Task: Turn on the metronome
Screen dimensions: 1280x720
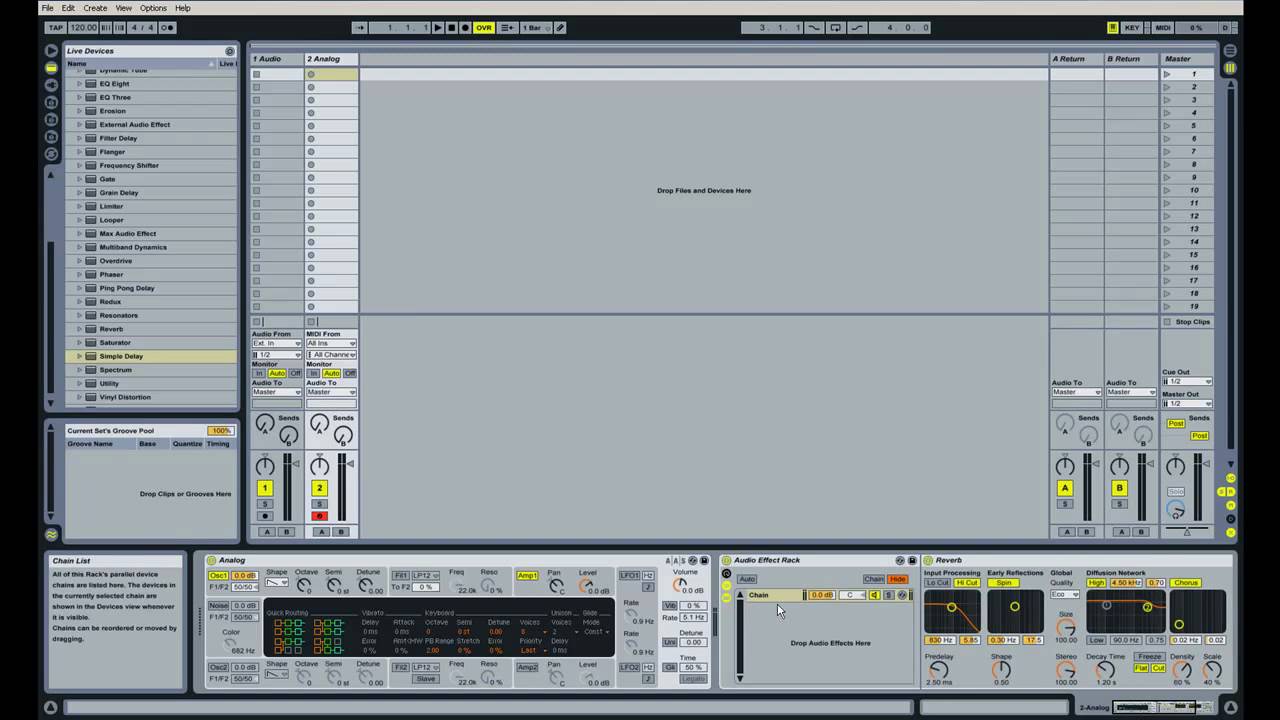Action: click(x=167, y=28)
